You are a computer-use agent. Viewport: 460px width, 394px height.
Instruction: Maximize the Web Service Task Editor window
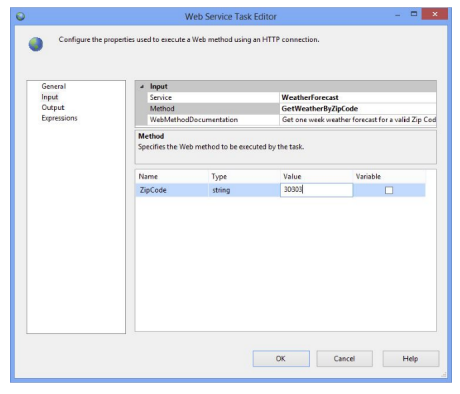(x=414, y=14)
